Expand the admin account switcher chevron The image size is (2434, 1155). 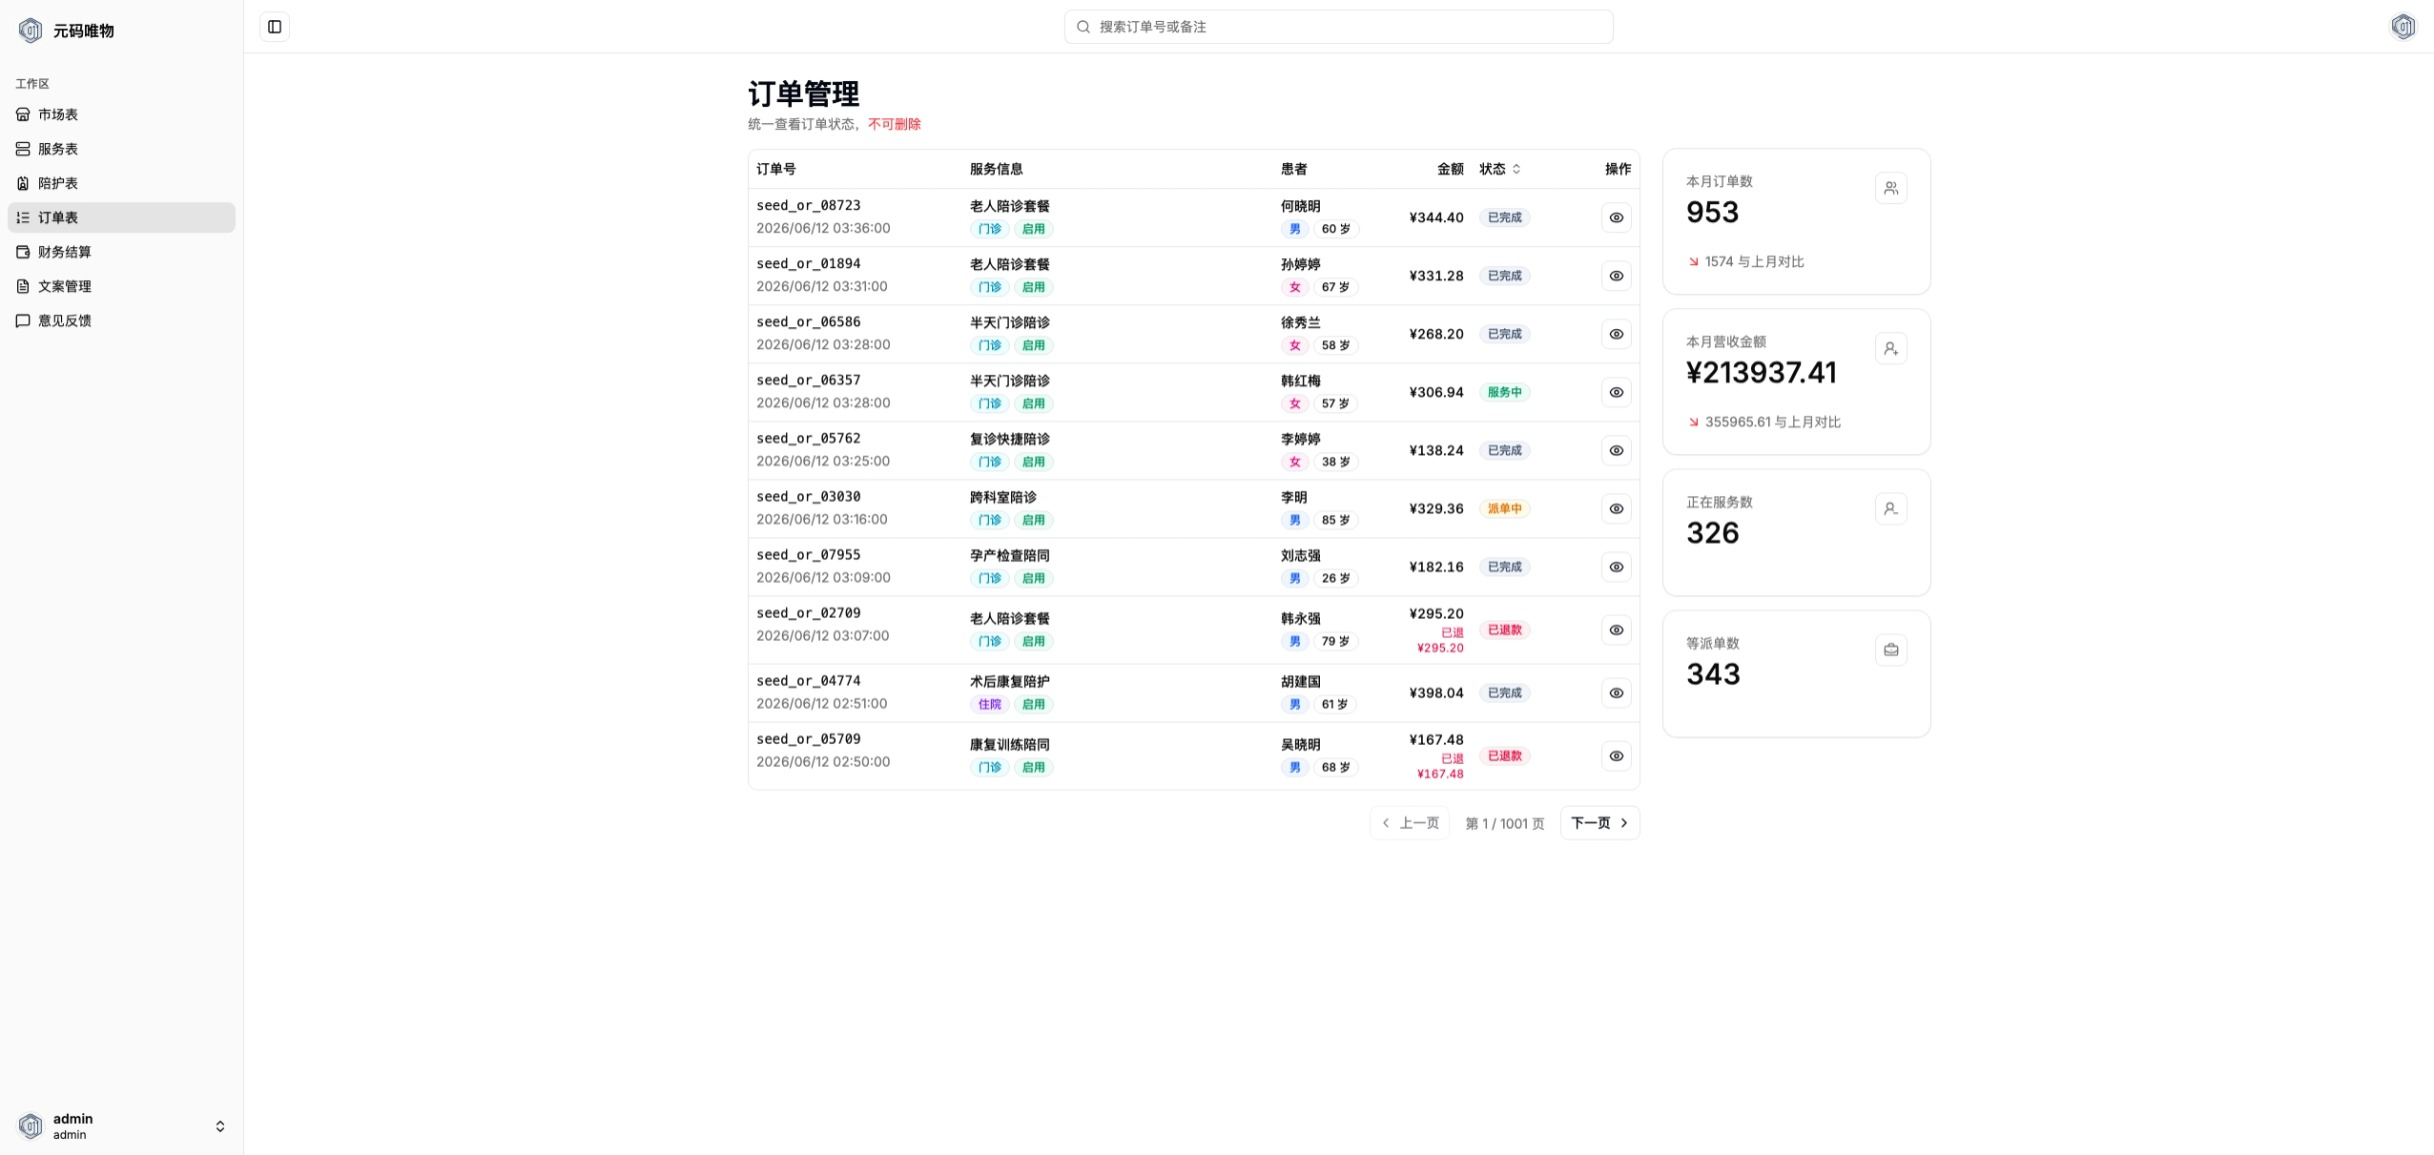click(220, 1126)
